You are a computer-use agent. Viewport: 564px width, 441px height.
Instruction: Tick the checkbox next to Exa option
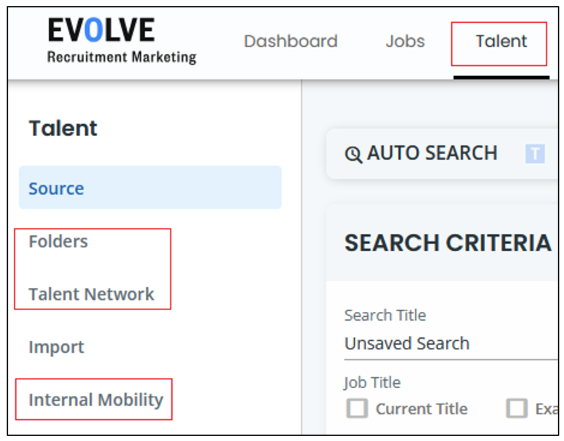click(517, 409)
